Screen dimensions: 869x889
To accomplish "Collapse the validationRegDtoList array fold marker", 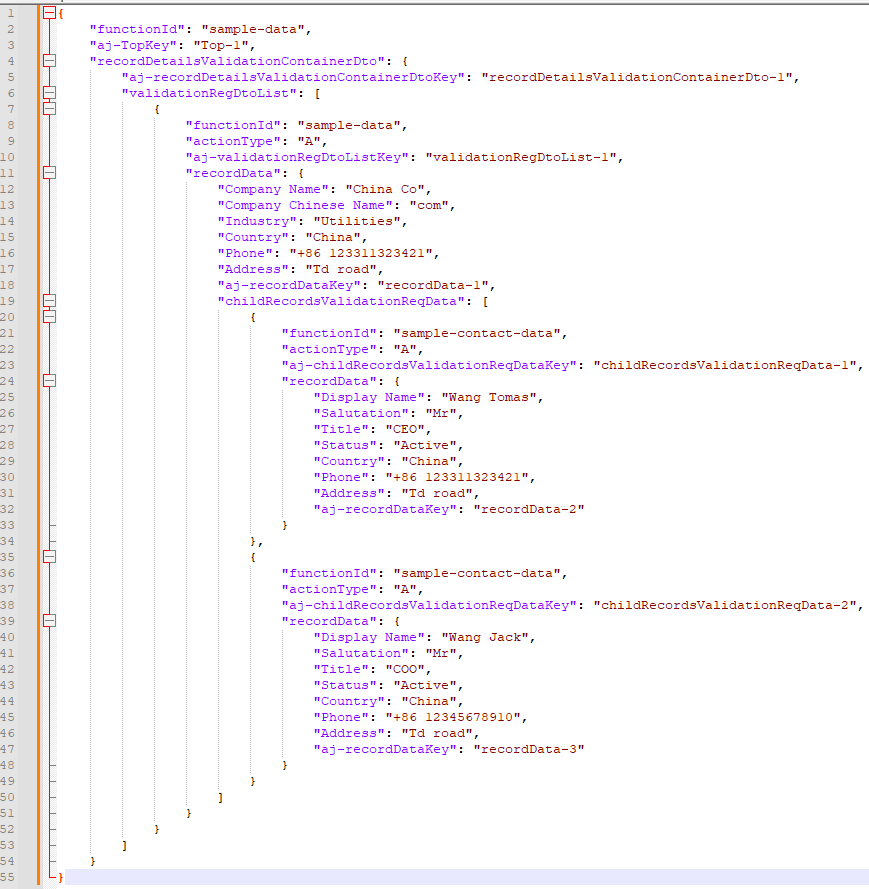I will (49, 93).
